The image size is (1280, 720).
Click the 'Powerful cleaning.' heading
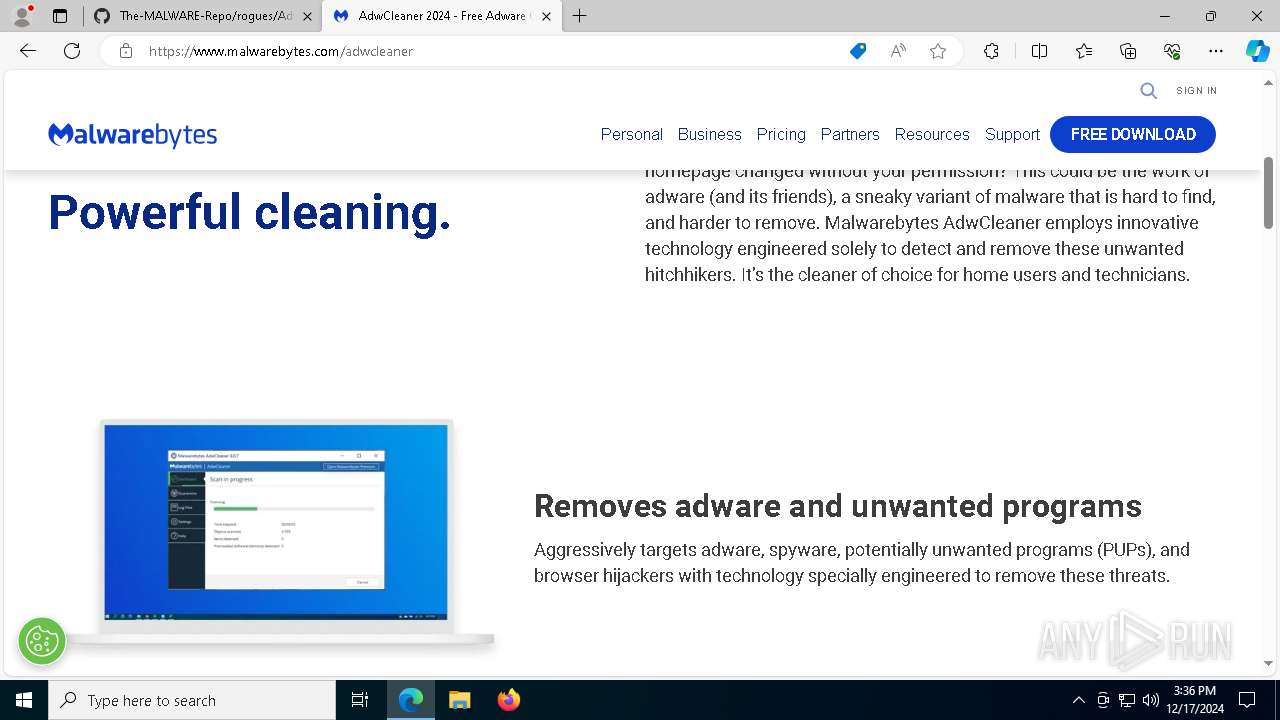click(x=250, y=212)
